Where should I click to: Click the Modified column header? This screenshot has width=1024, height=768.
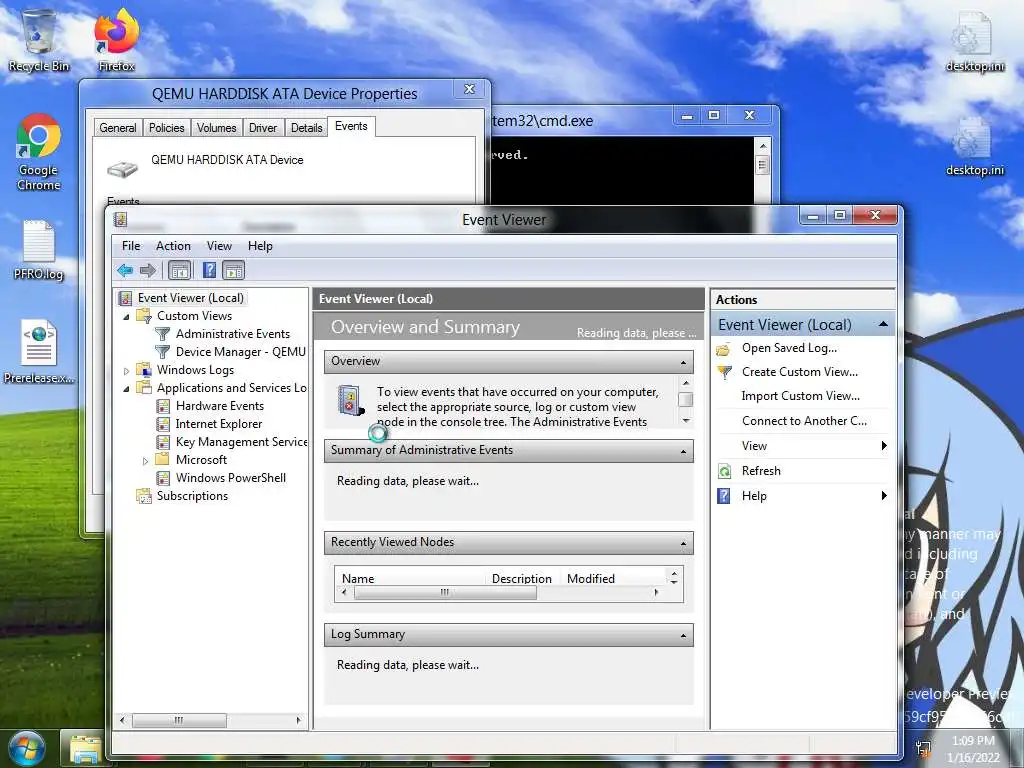[x=613, y=579]
